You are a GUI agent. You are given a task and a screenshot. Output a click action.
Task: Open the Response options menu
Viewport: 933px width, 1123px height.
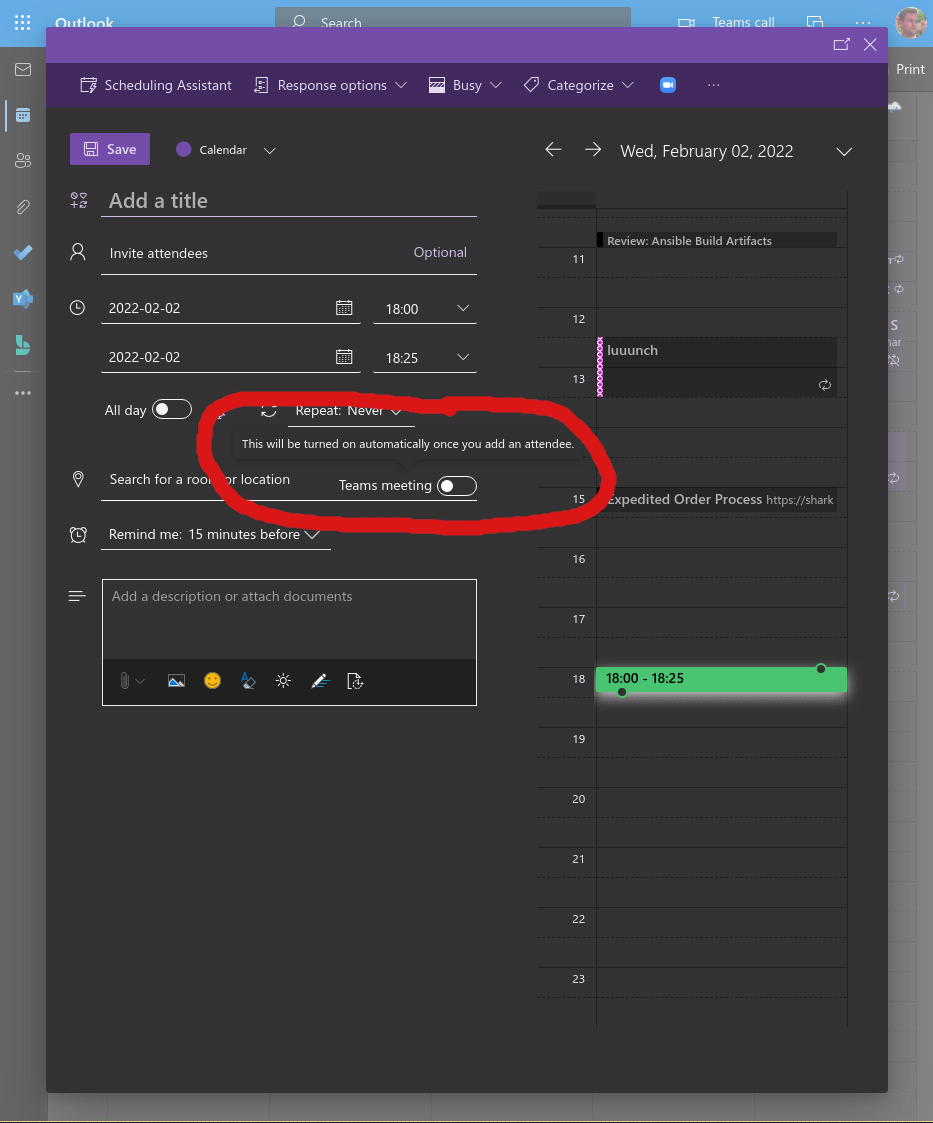coord(331,85)
